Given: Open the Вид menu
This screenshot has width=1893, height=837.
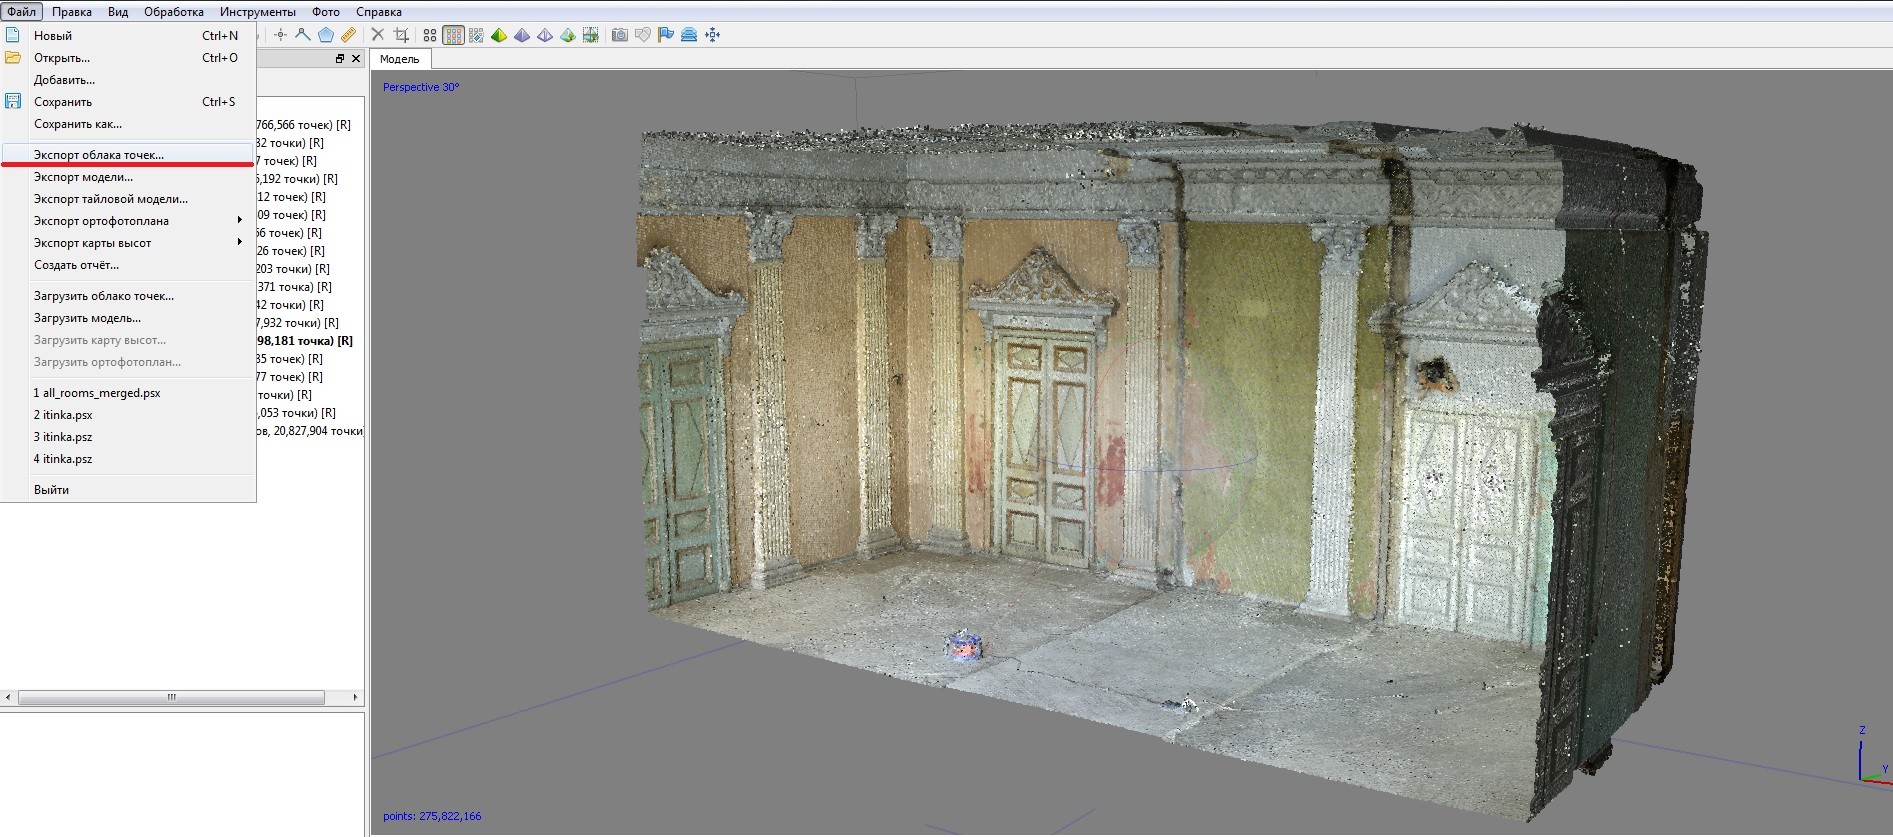Looking at the screenshot, I should 118,12.
